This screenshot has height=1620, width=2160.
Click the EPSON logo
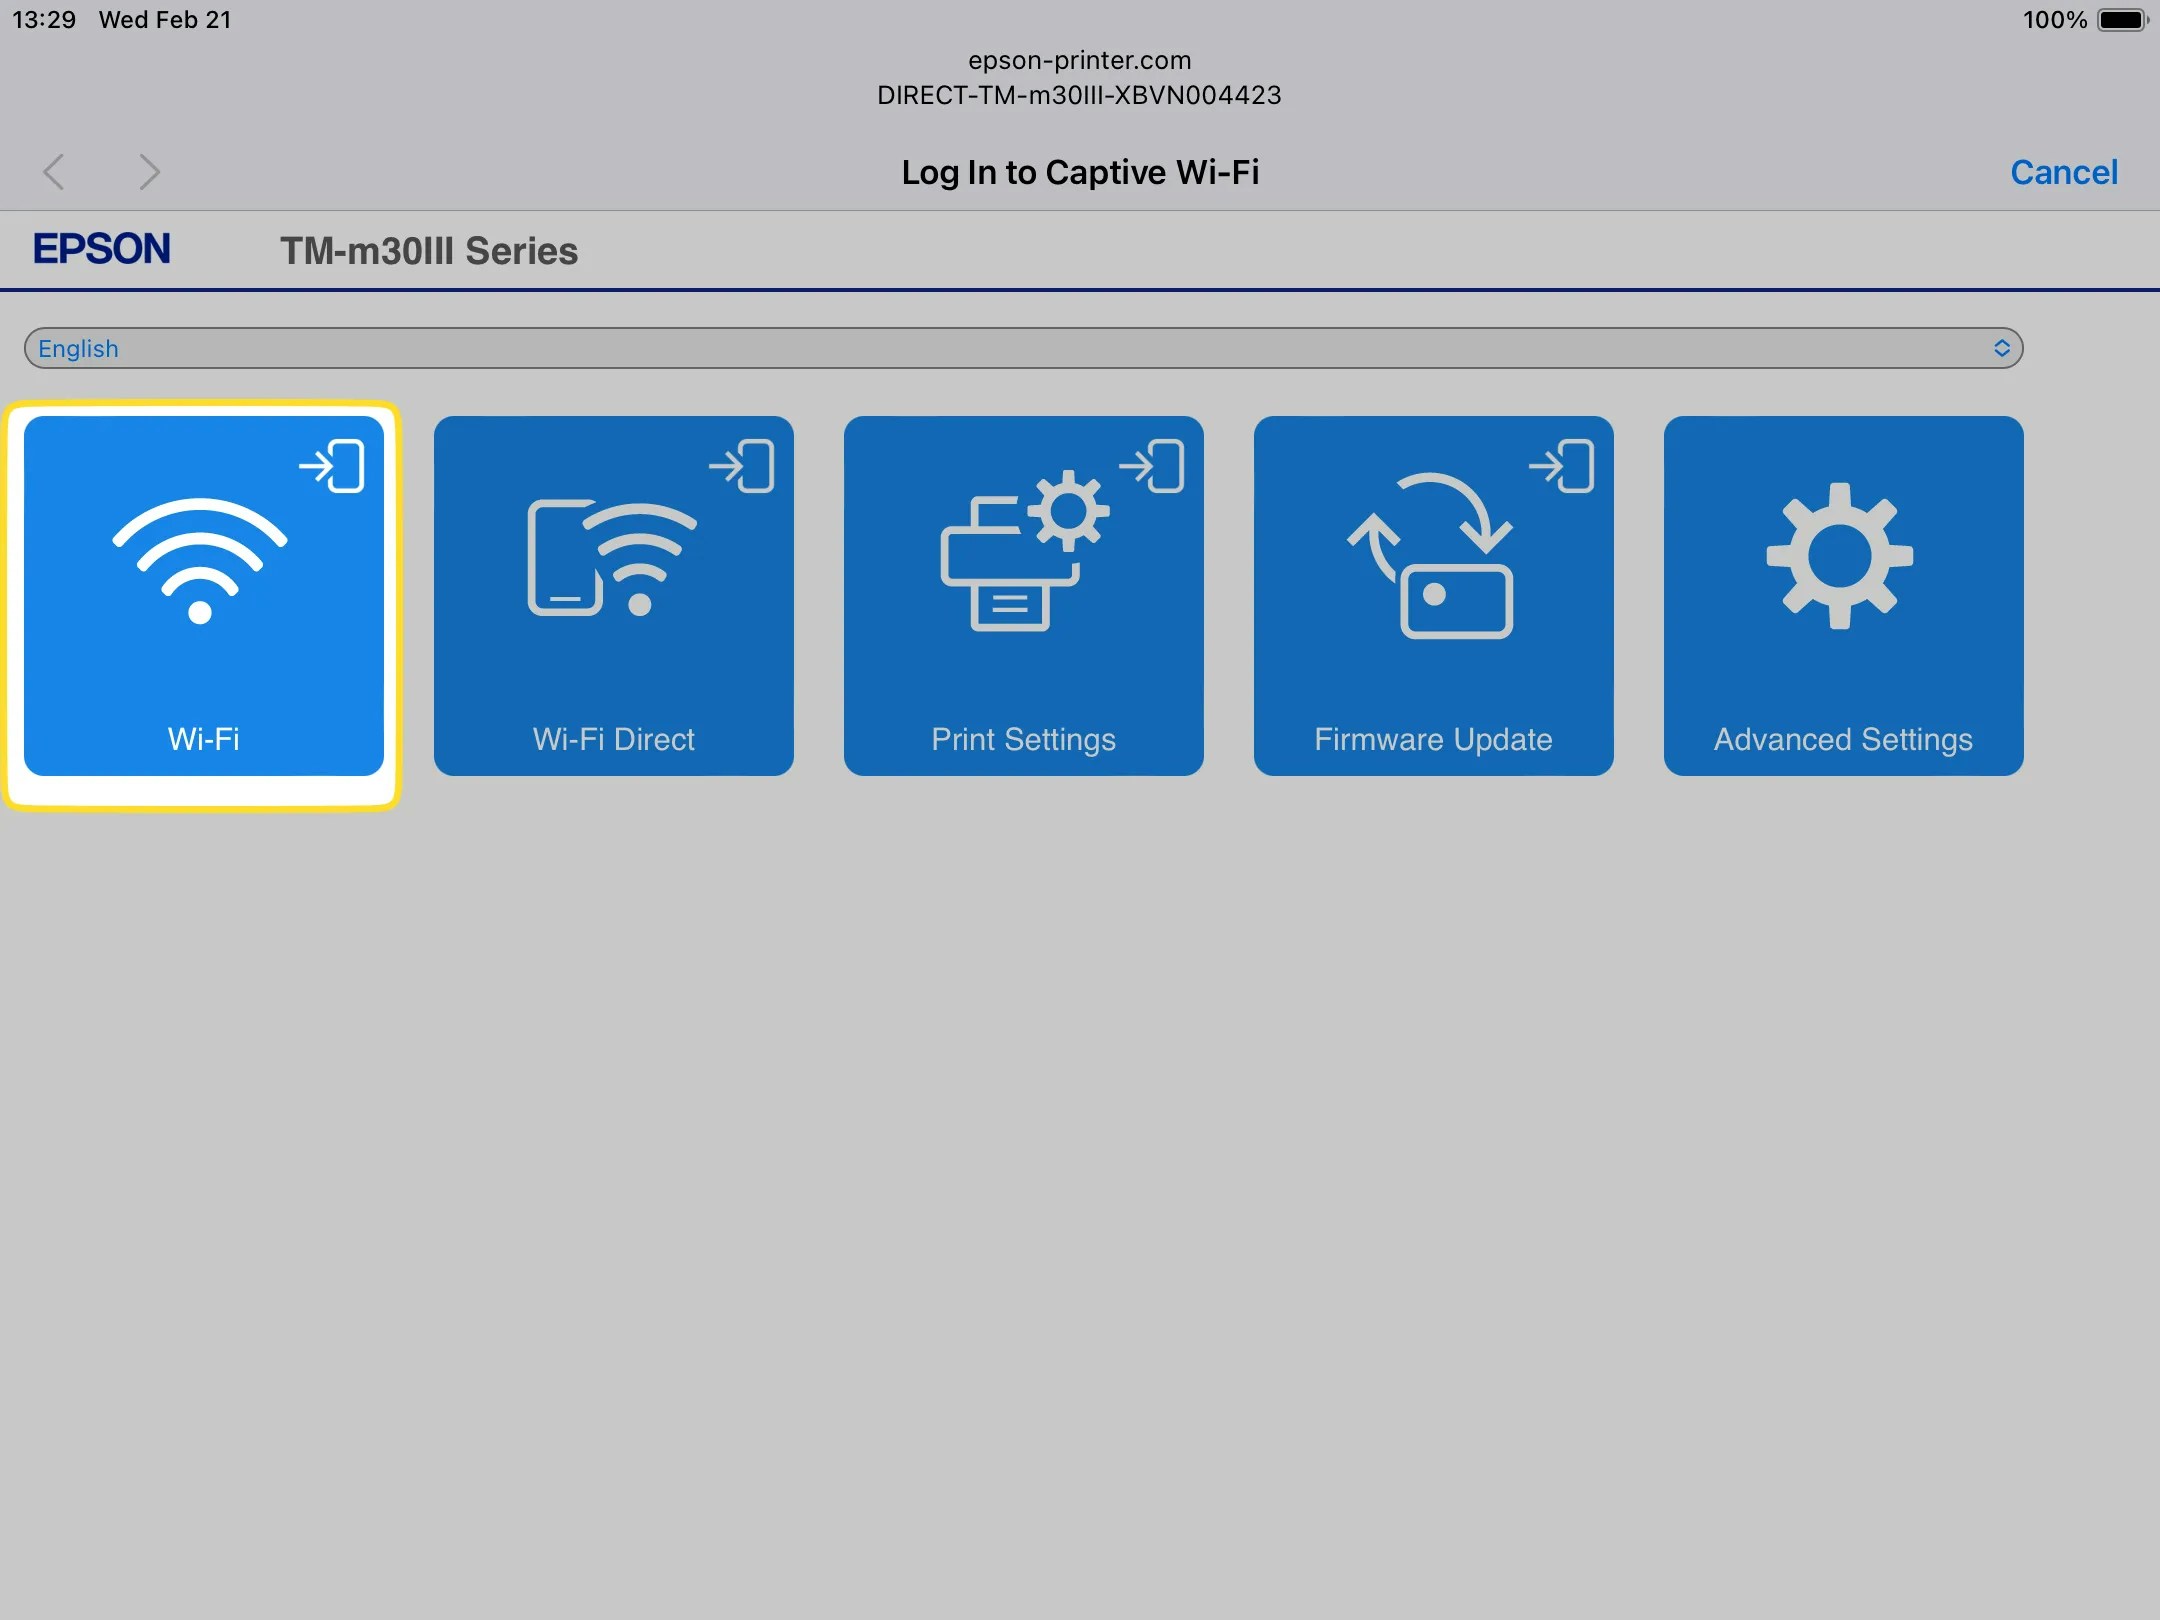102,249
